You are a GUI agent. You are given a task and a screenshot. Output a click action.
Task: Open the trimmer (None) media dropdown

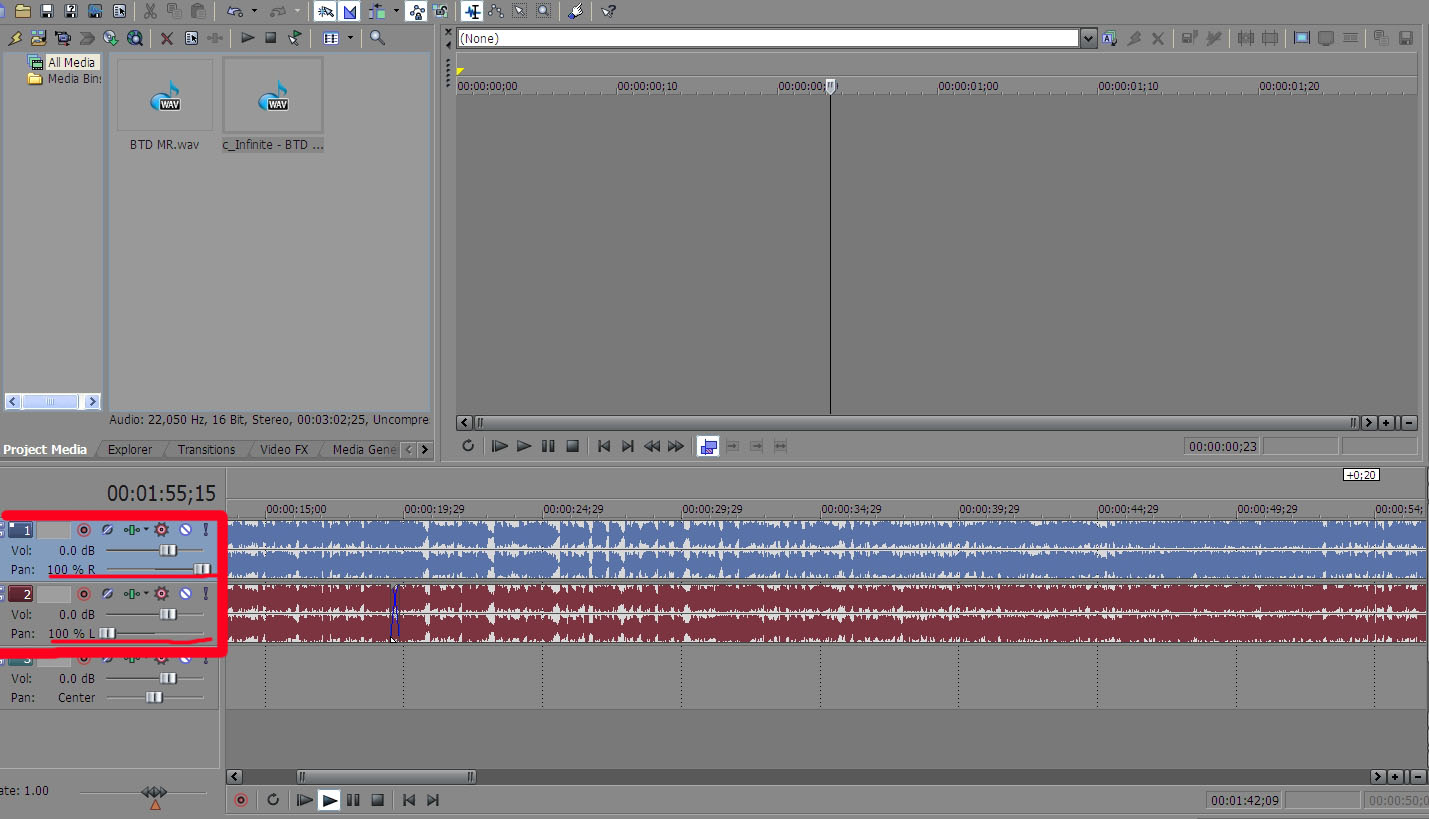1088,38
